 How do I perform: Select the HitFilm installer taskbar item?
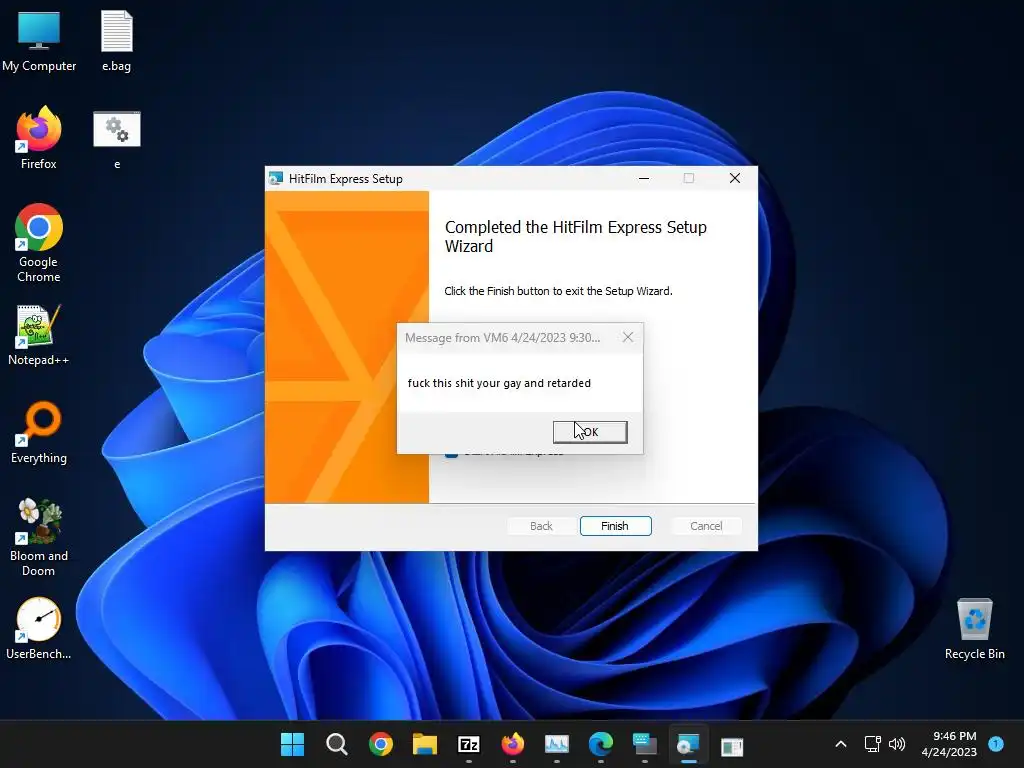pos(688,744)
